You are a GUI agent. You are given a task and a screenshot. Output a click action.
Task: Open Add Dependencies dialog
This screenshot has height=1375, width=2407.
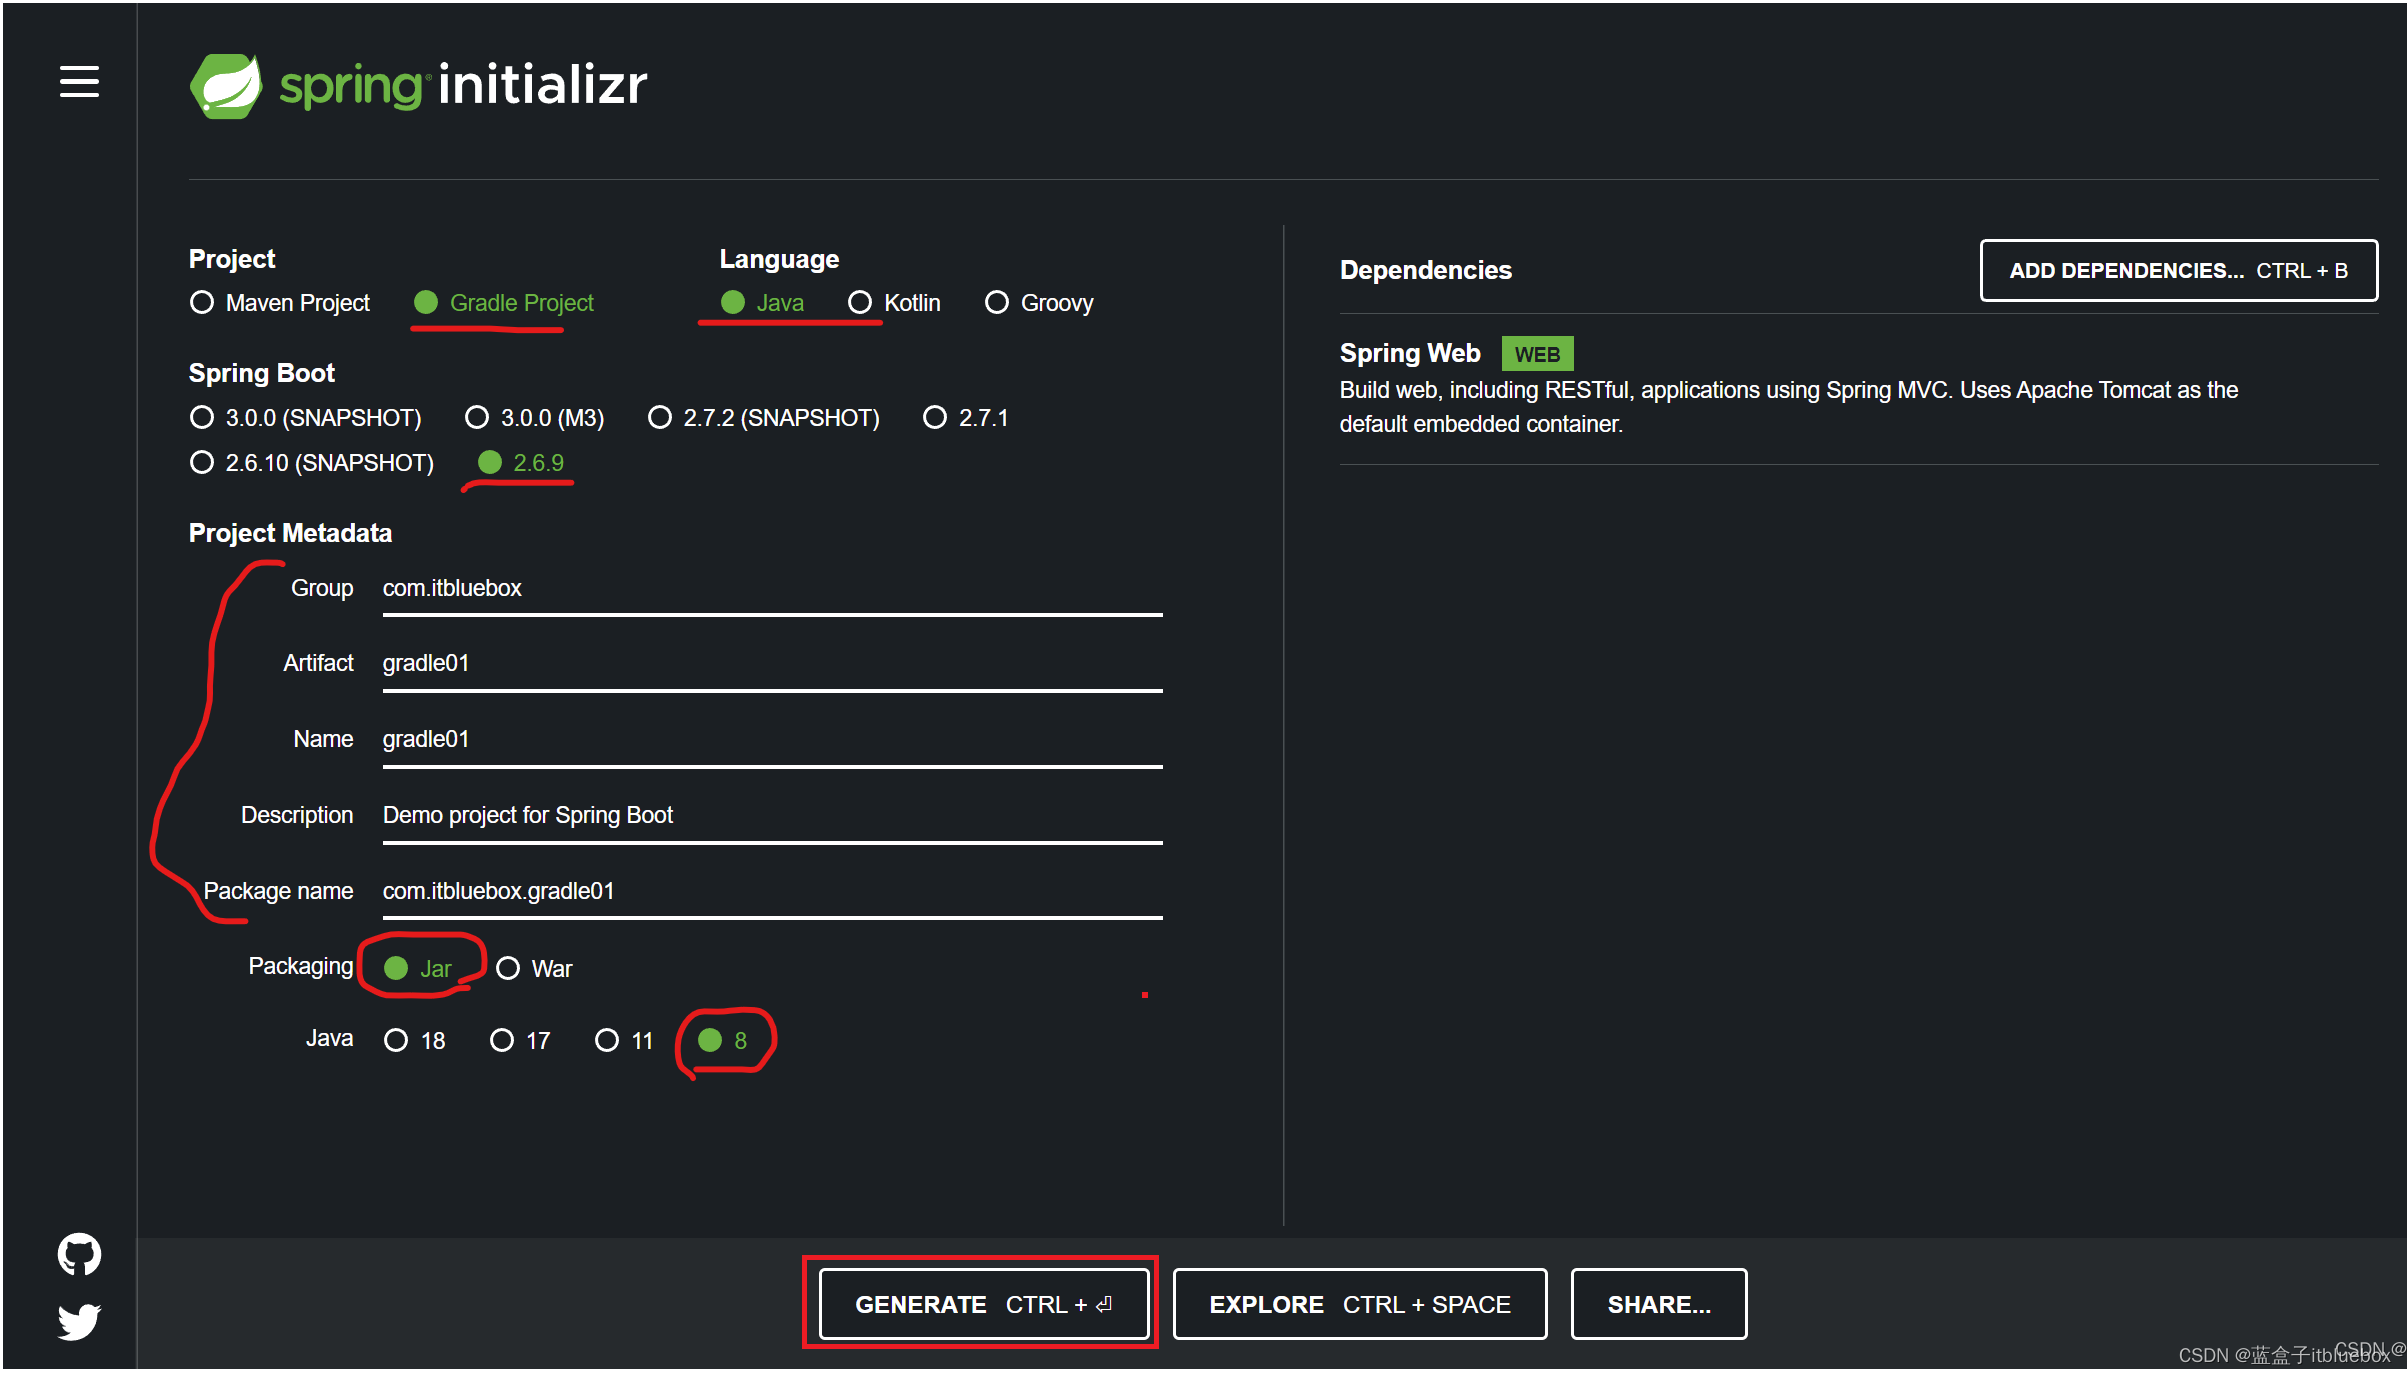tap(2179, 270)
